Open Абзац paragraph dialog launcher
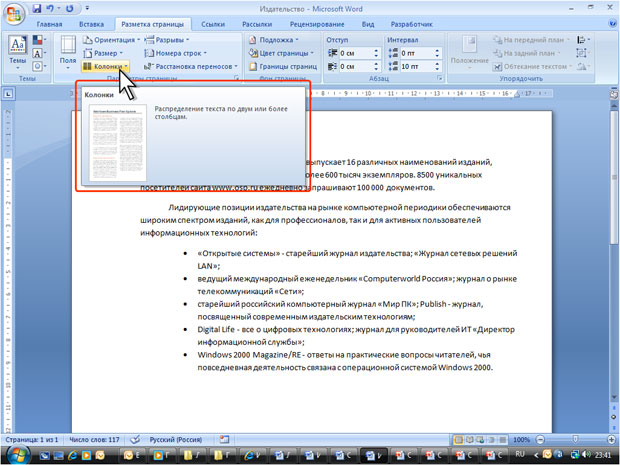The image size is (620, 465). 440,78
